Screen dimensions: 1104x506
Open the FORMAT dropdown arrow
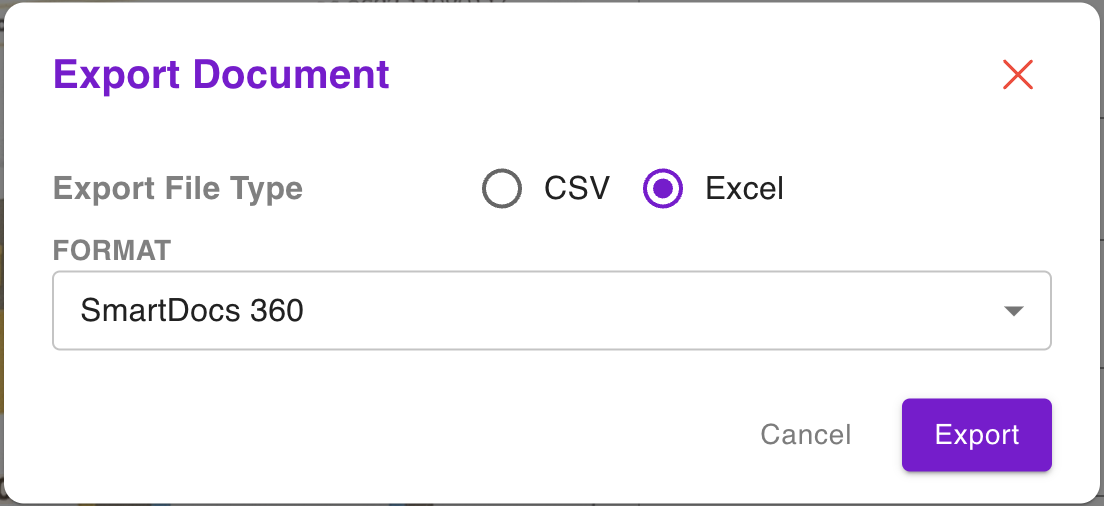(1013, 311)
